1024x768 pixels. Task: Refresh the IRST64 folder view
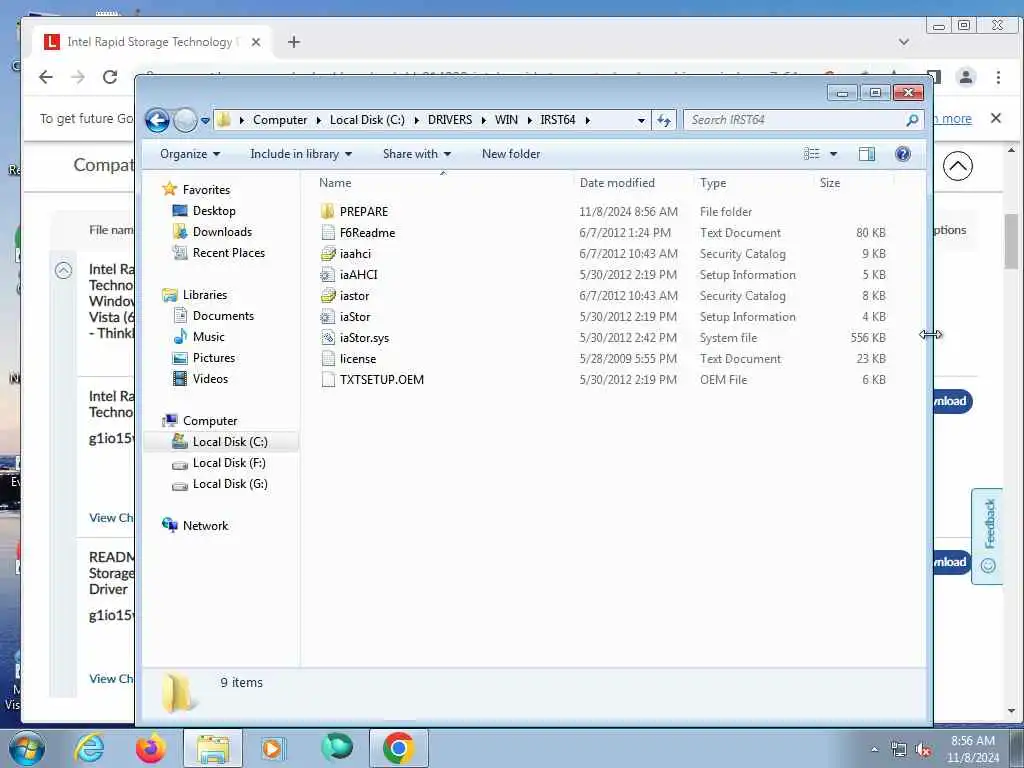(x=664, y=120)
